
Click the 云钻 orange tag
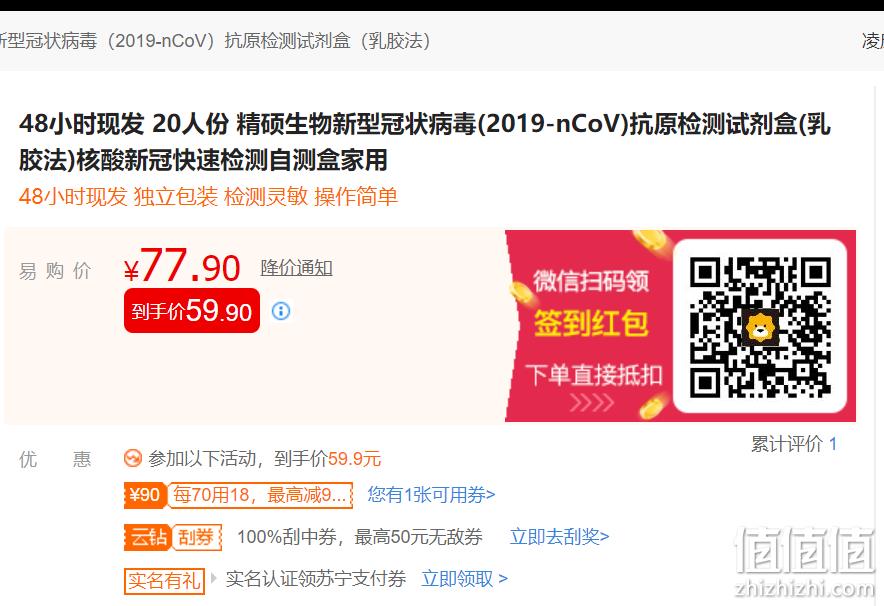point(147,537)
